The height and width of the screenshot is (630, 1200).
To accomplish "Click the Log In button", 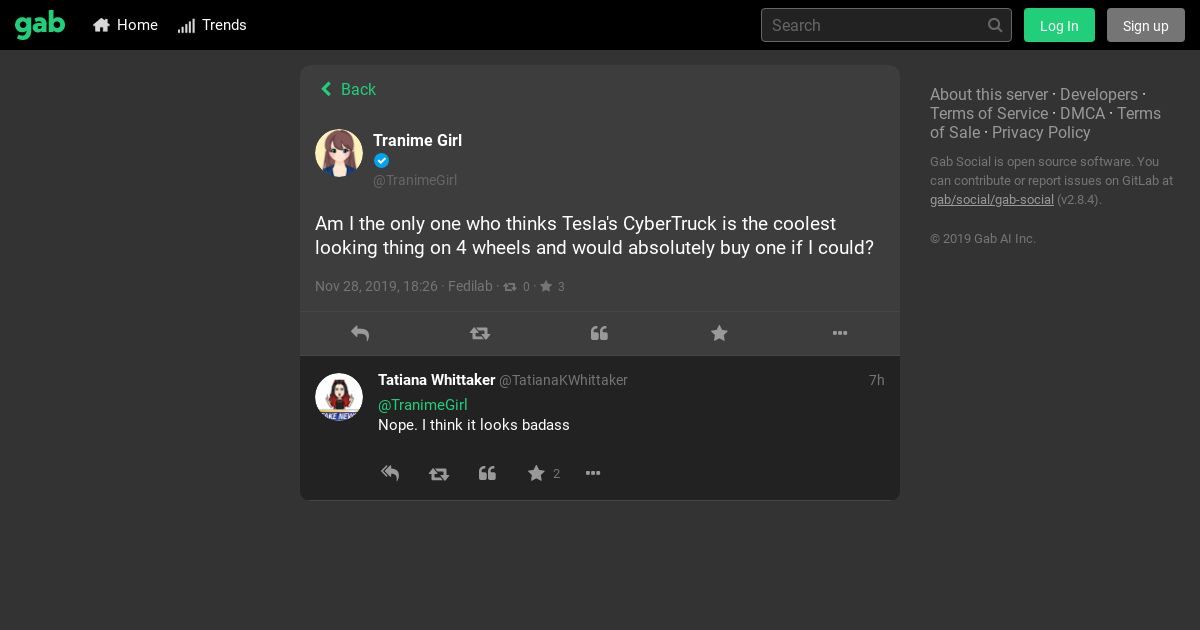I will pyautogui.click(x=1059, y=25).
